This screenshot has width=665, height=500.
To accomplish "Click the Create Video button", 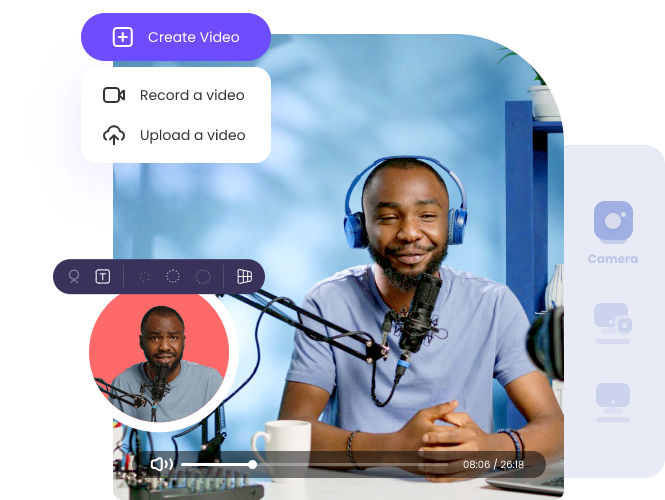I will click(x=176, y=37).
